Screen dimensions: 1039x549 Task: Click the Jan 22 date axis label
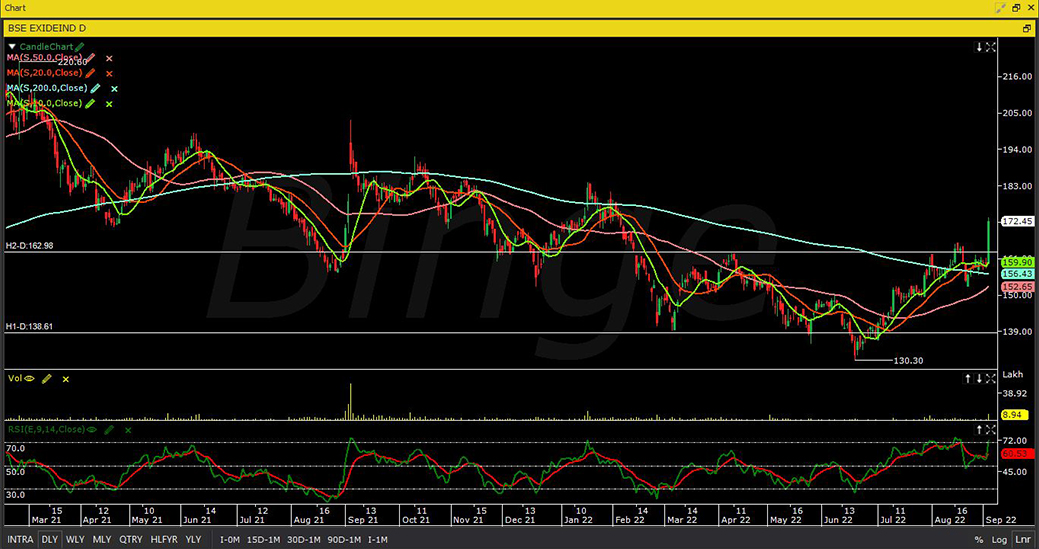point(578,520)
